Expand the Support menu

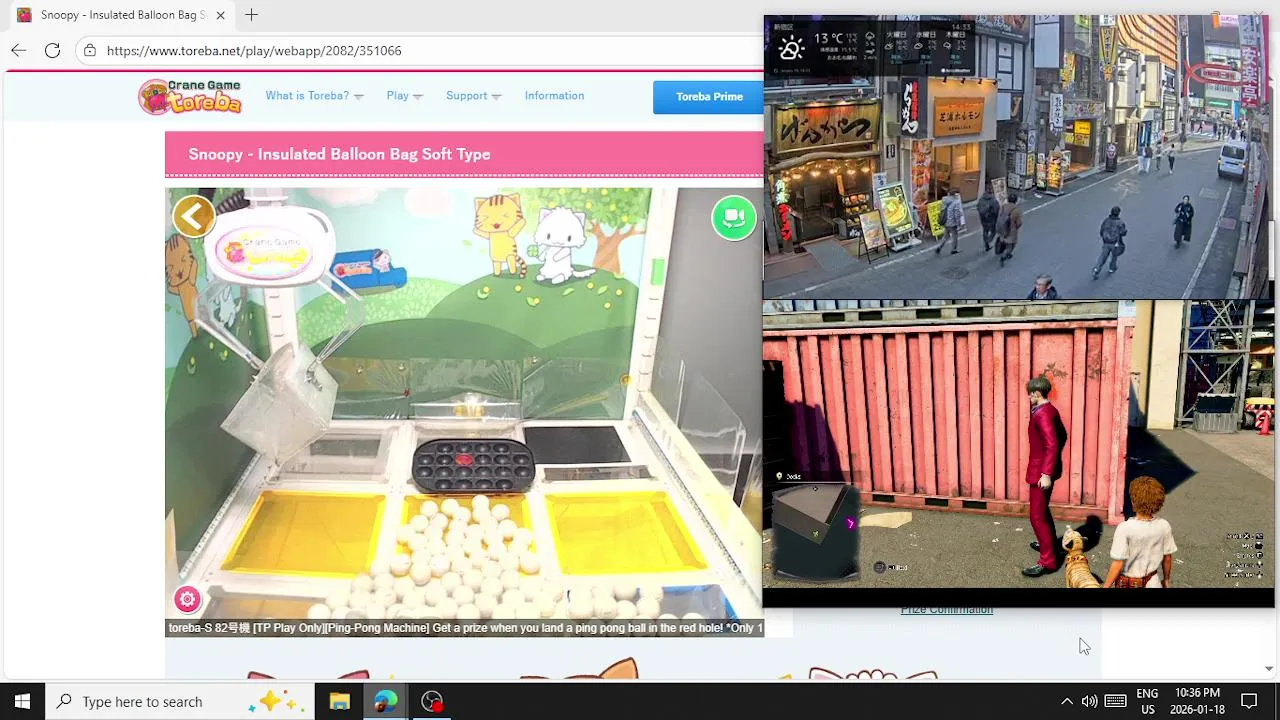[473, 96]
